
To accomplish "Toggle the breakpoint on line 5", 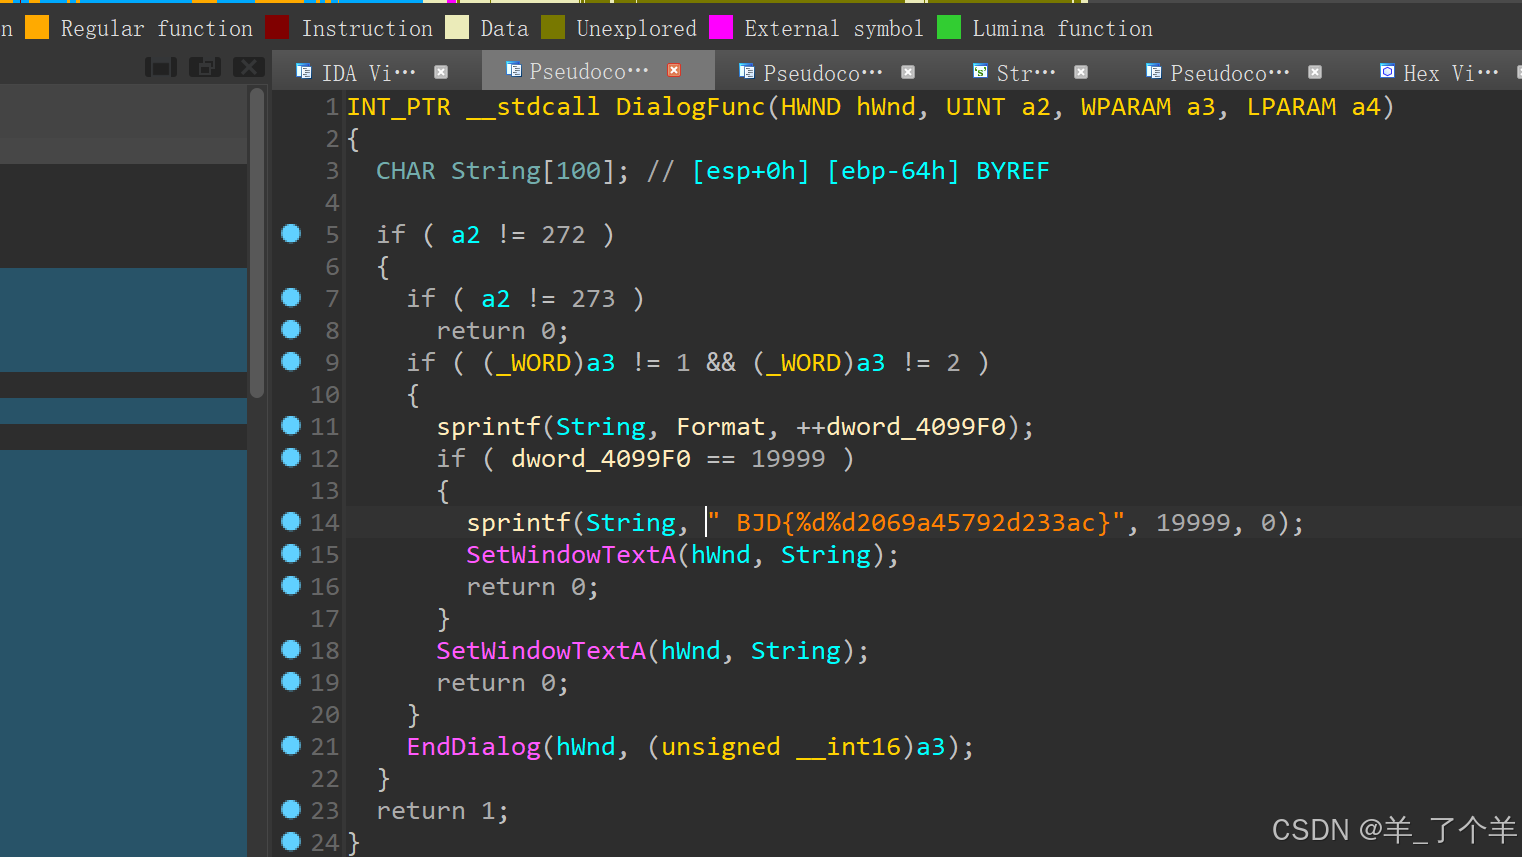I will tap(291, 234).
